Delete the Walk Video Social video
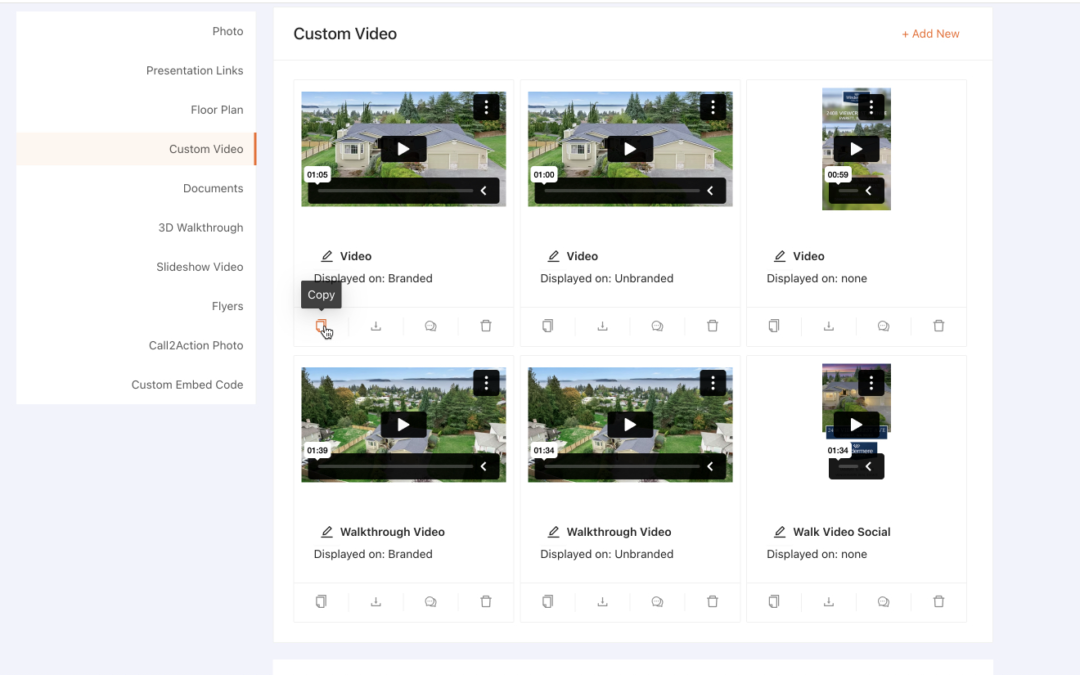Screen dimensions: 1080x675 [x=938, y=601]
